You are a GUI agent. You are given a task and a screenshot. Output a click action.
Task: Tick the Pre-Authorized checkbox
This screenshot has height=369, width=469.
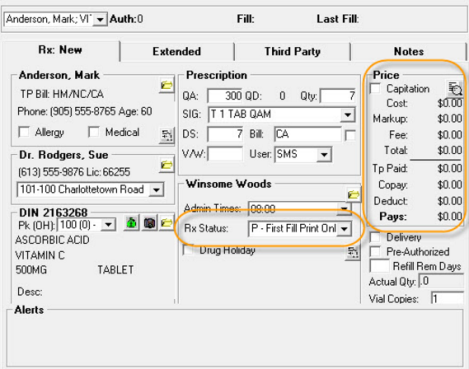click(375, 251)
